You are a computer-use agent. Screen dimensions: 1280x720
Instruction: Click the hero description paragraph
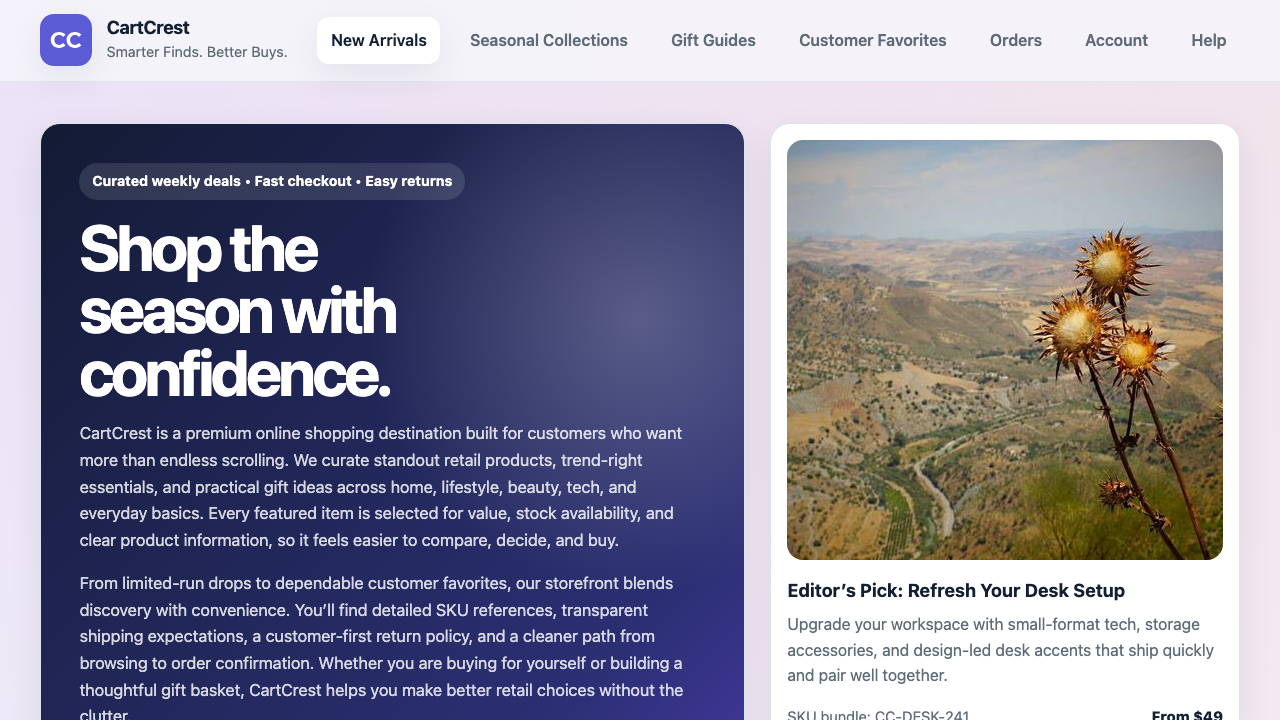[x=380, y=487]
